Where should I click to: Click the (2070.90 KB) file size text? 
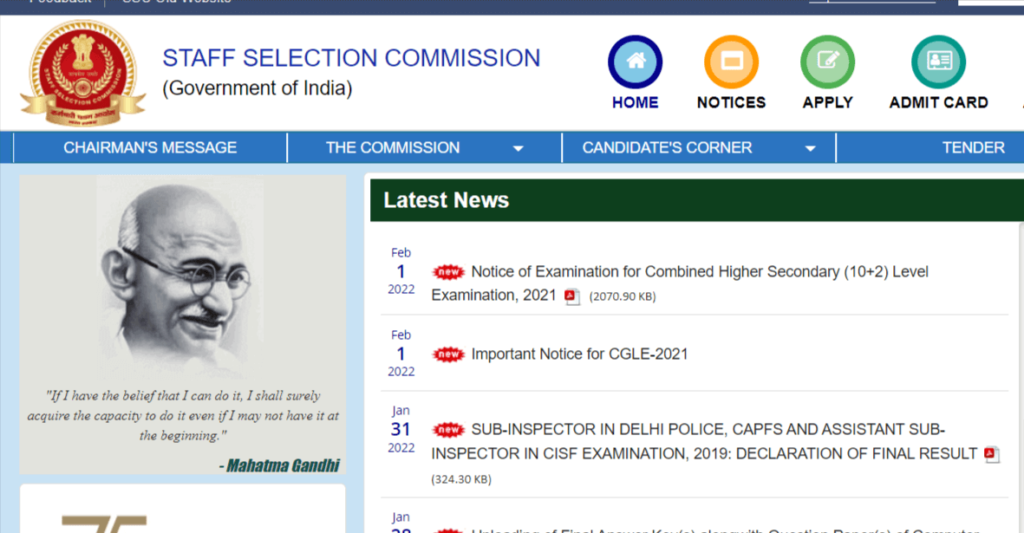click(x=622, y=297)
